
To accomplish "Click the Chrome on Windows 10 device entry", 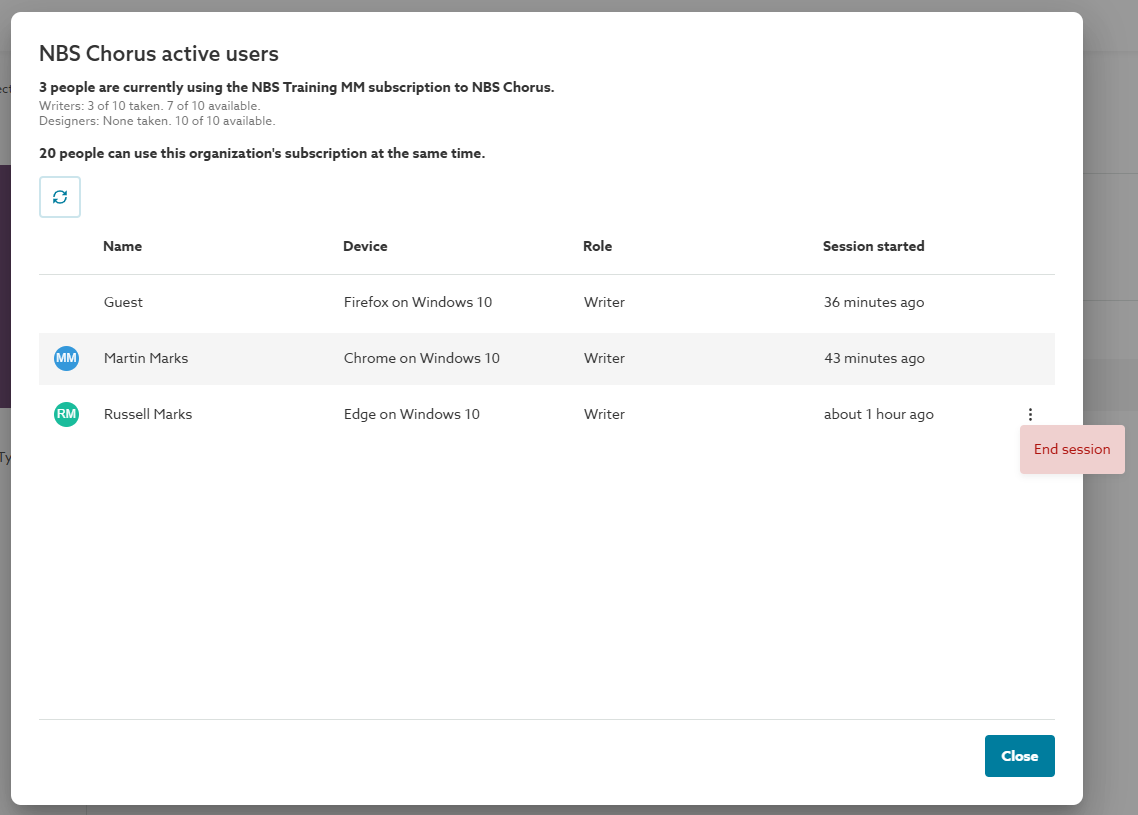I will (421, 358).
